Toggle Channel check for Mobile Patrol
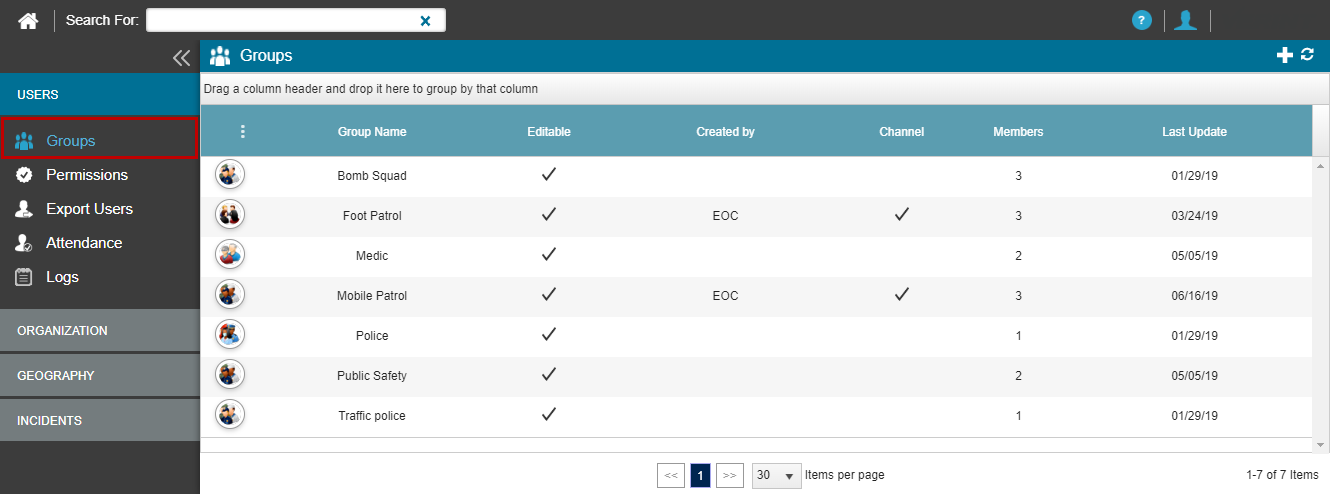 (902, 294)
